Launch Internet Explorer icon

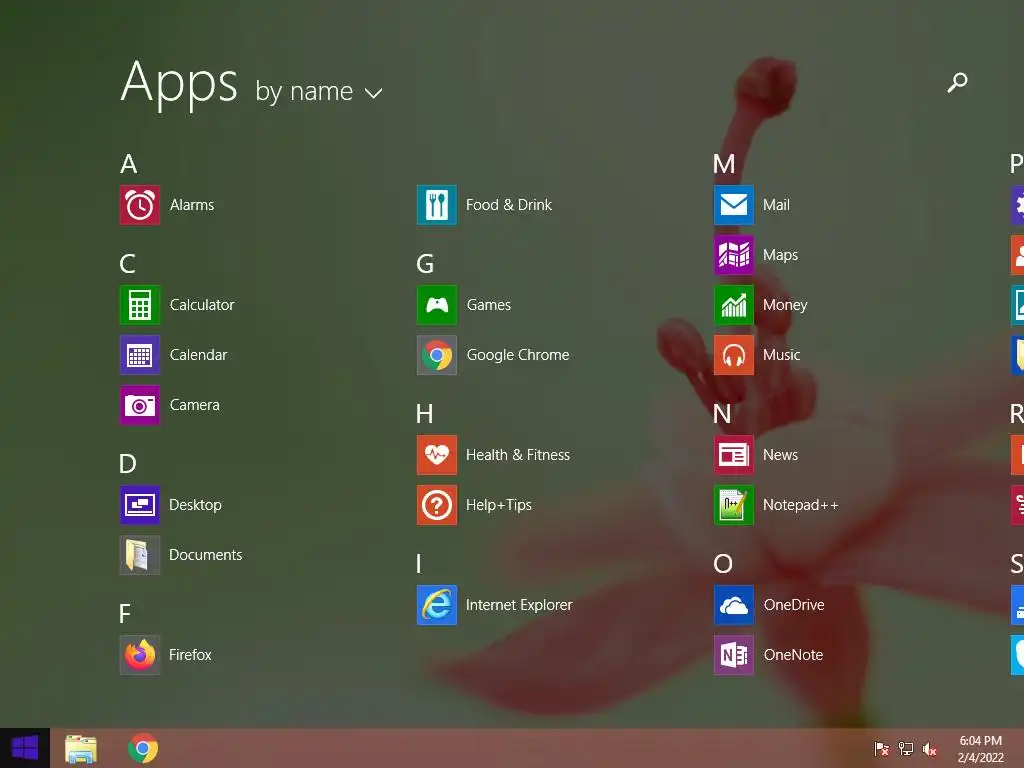[x=437, y=605]
